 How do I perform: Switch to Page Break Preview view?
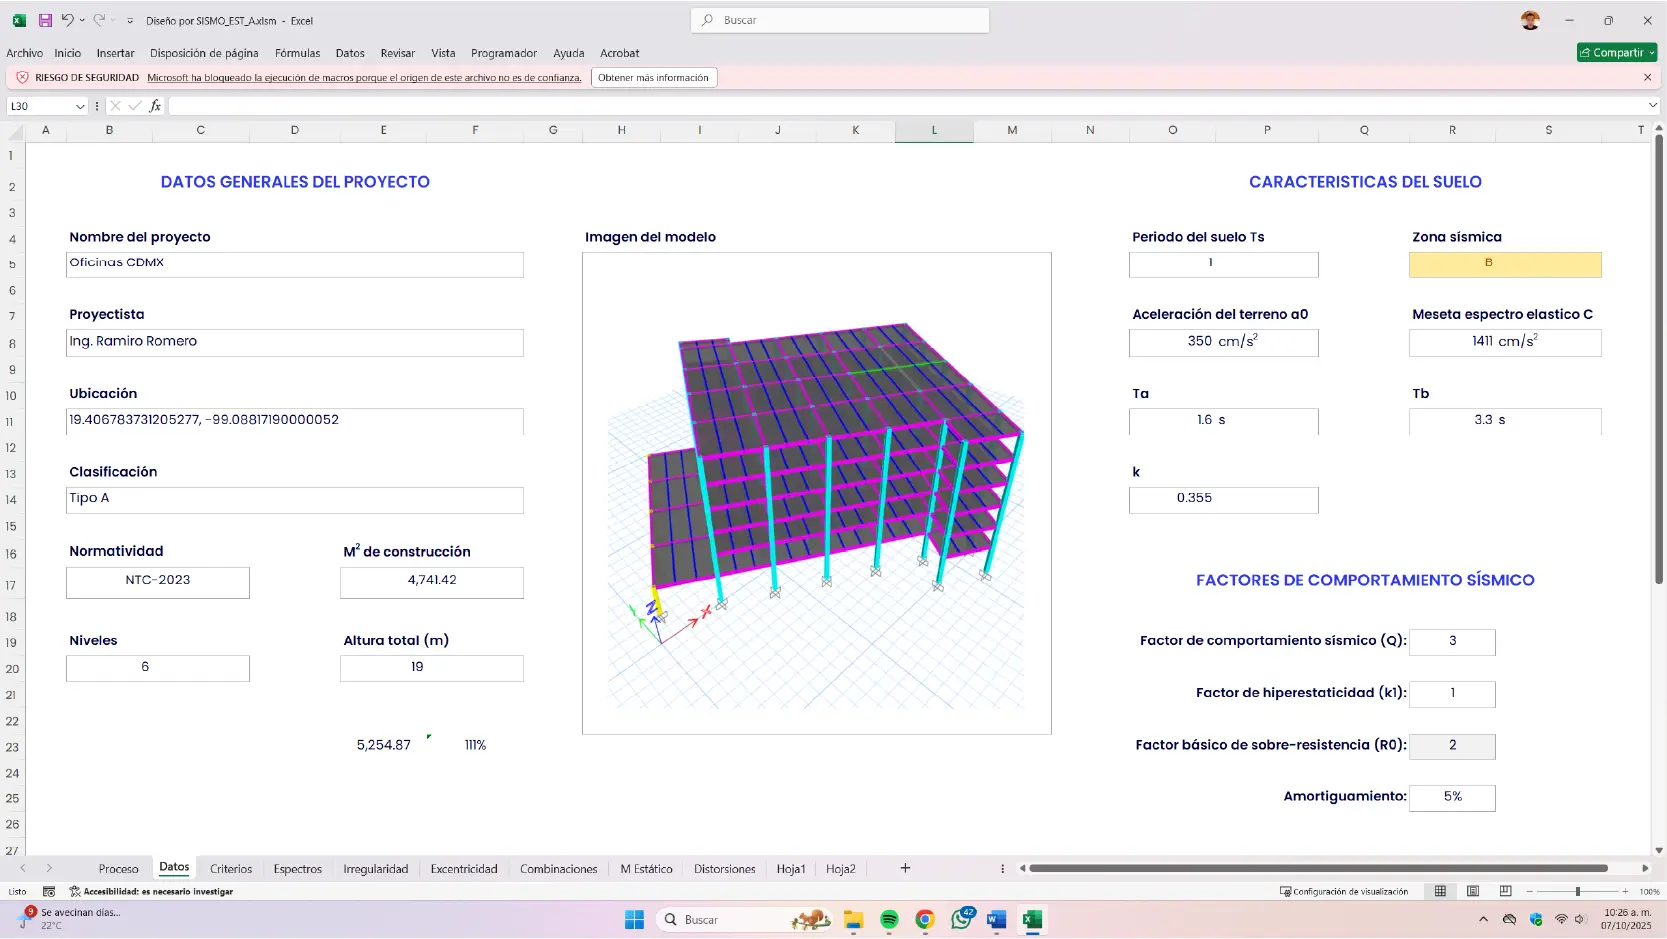[1505, 891]
